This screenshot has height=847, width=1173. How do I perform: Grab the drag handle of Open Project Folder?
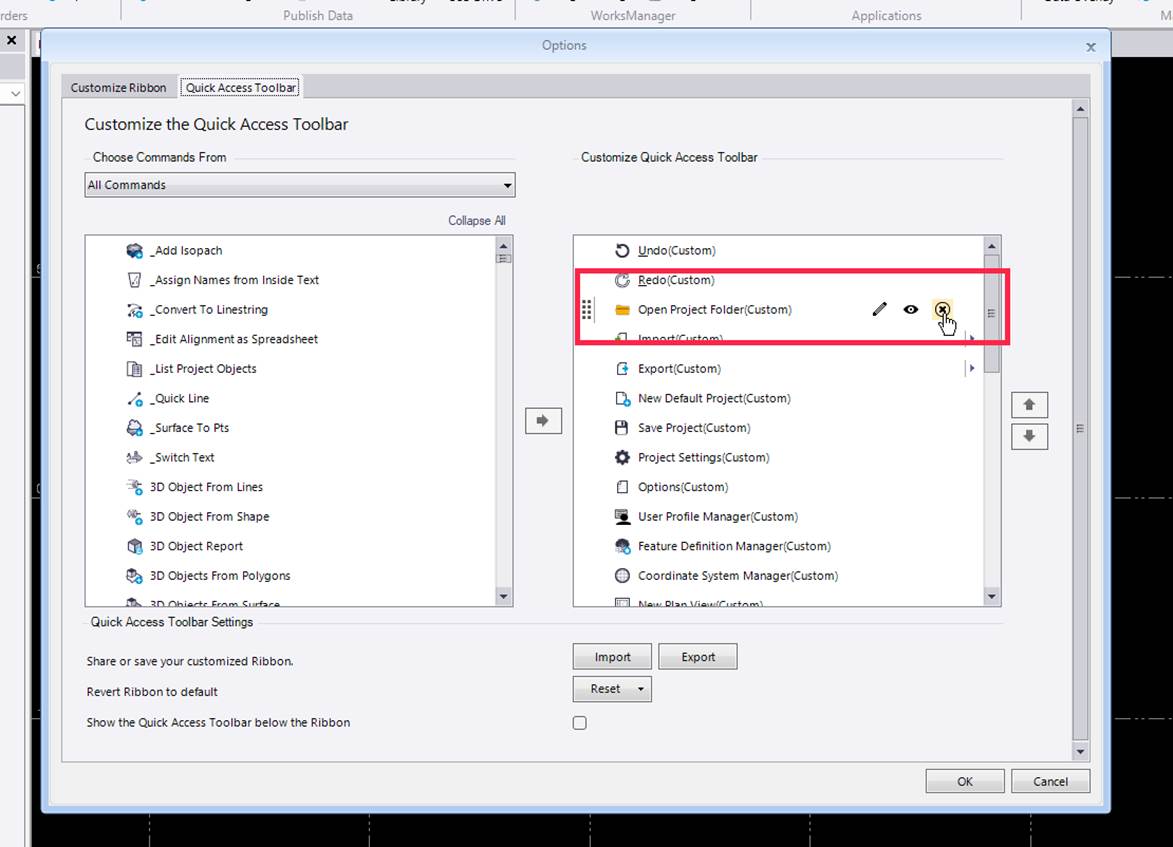click(x=587, y=309)
